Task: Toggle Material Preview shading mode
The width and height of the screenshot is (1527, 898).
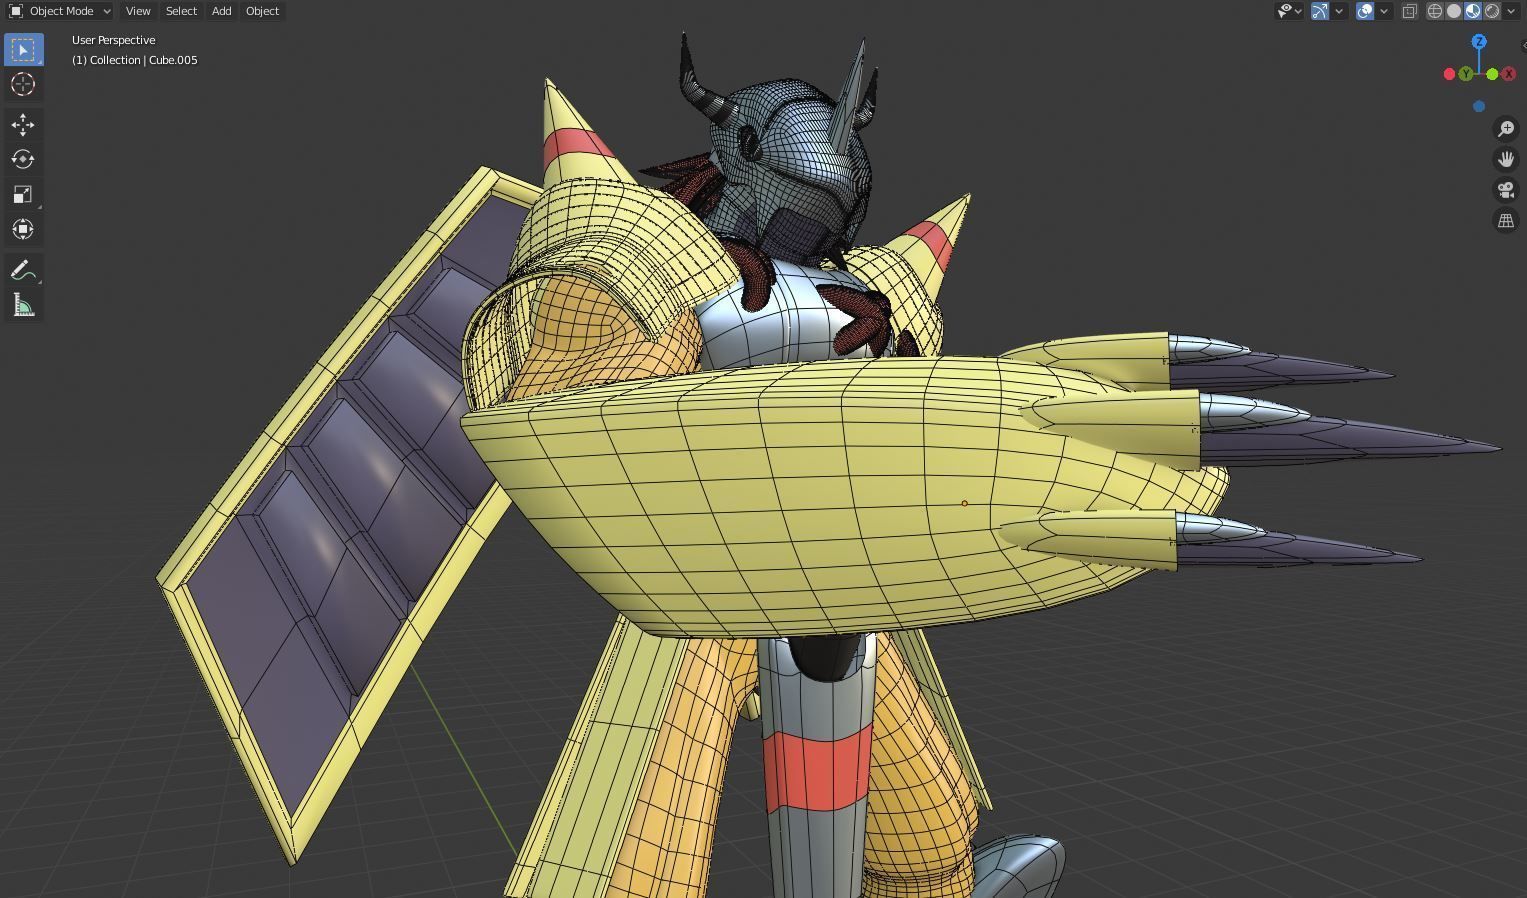Action: tap(1471, 11)
